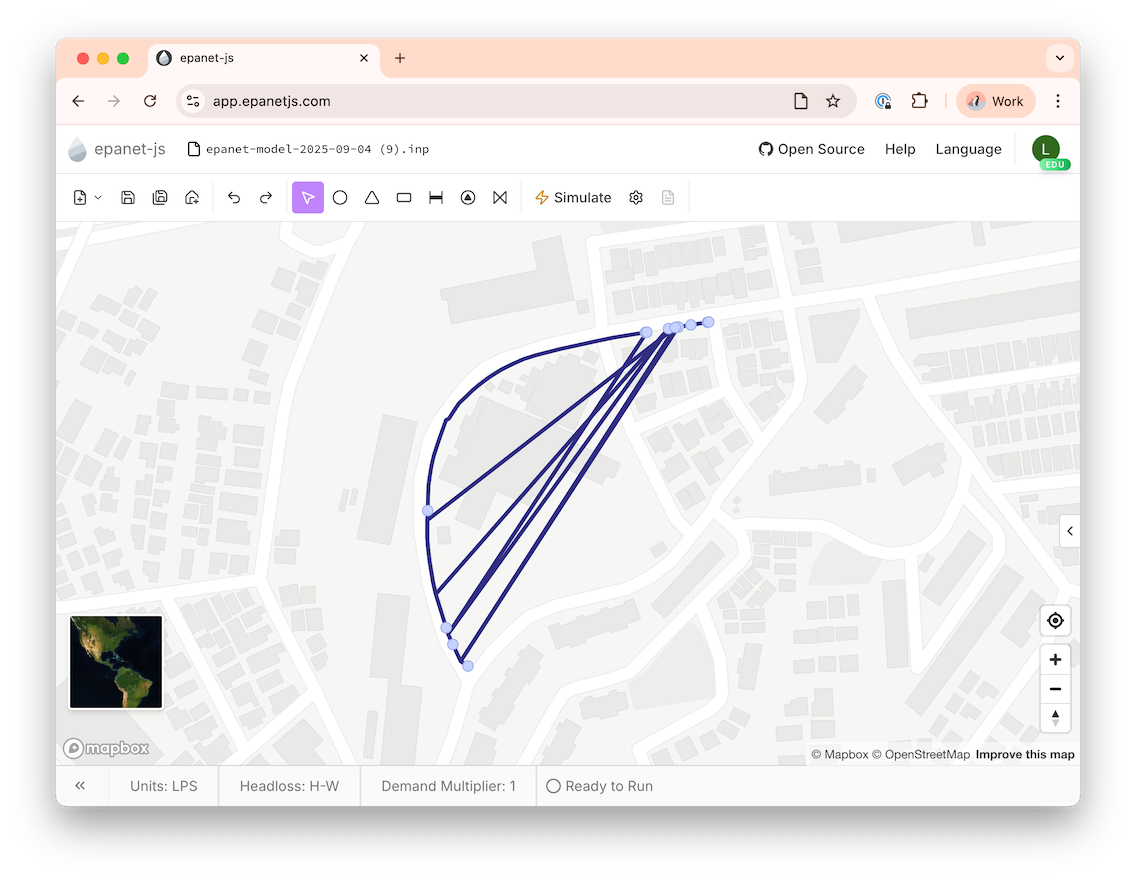Reset map bearing compass button
Screen dimensions: 1136x880
(x=1056, y=718)
